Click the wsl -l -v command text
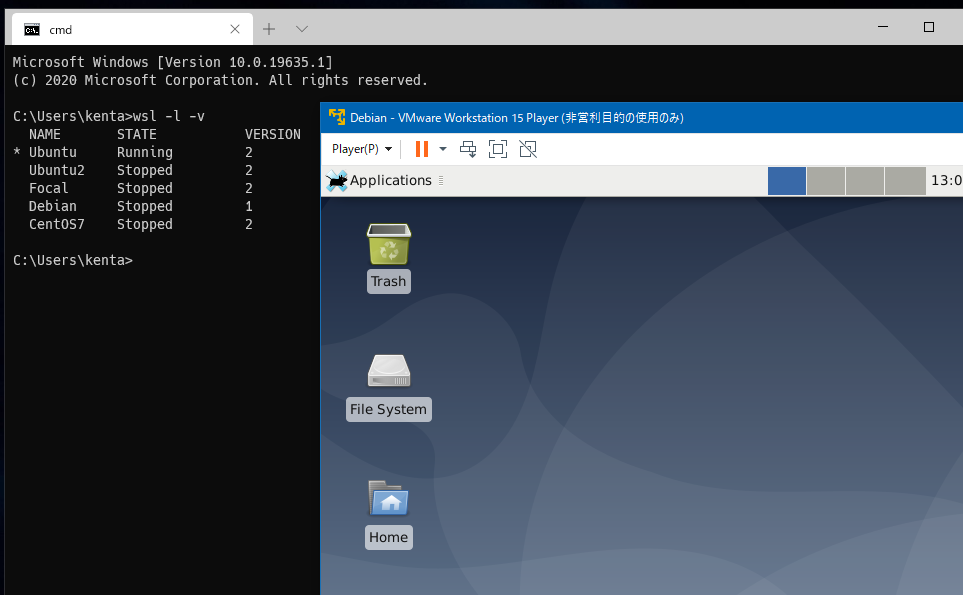Screen dimensions: 963x595 [169, 116]
